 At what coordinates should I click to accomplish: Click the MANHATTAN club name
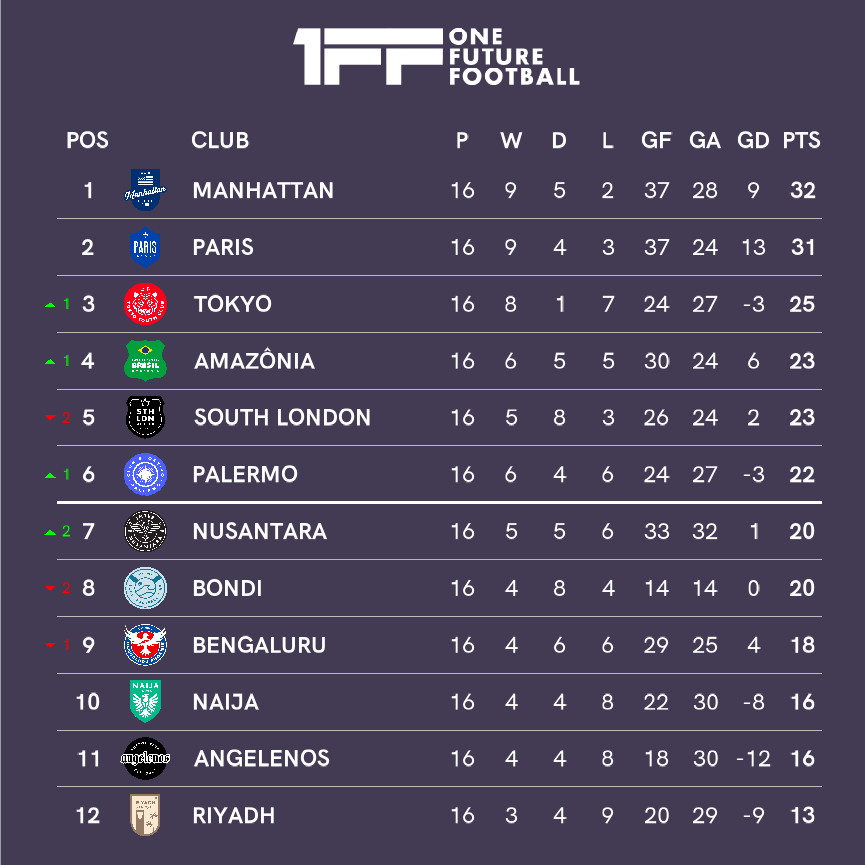point(263,190)
